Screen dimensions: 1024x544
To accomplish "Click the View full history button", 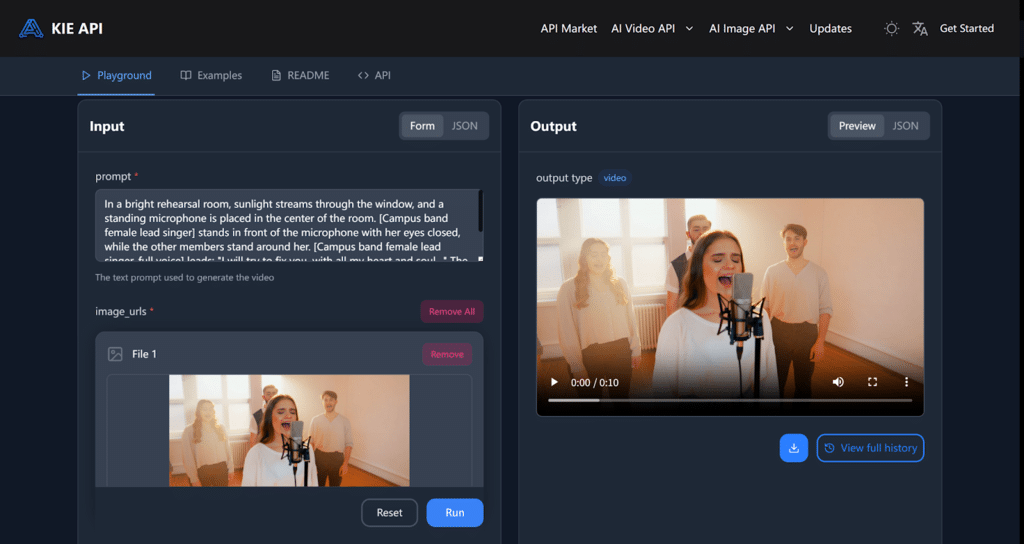I will click(870, 448).
